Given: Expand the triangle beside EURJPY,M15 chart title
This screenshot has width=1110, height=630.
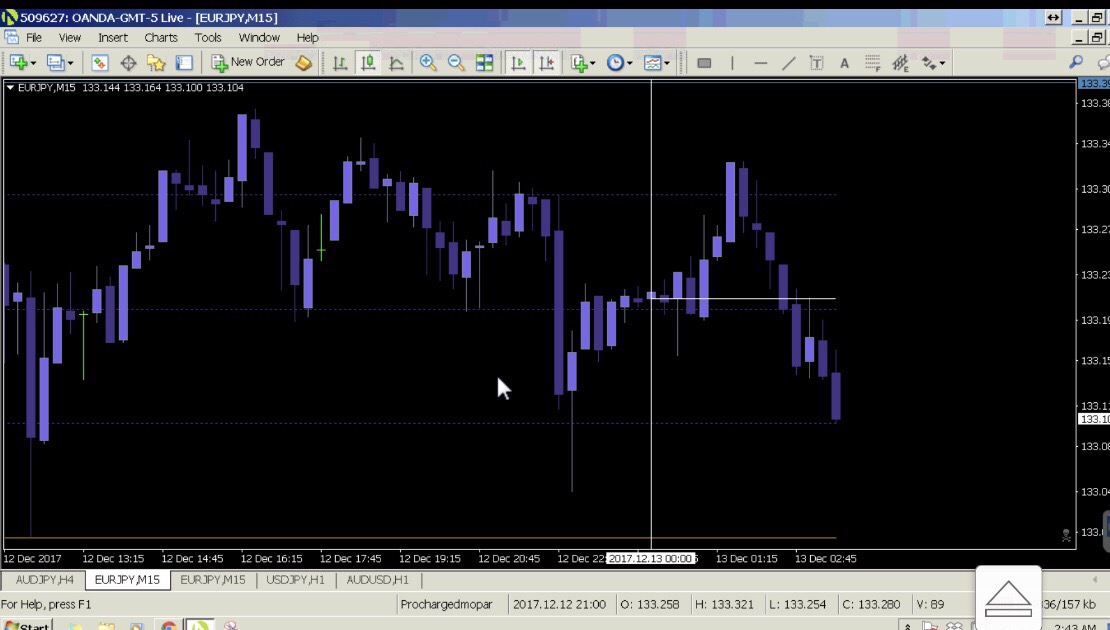Looking at the screenshot, I should click(10, 88).
